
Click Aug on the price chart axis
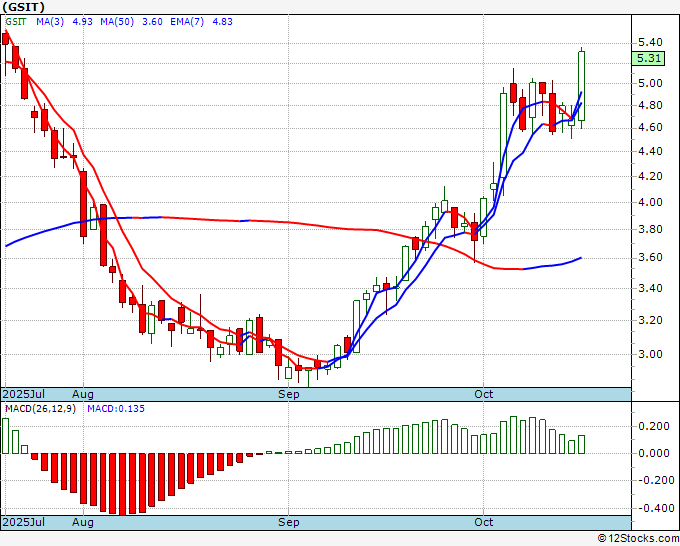point(82,394)
